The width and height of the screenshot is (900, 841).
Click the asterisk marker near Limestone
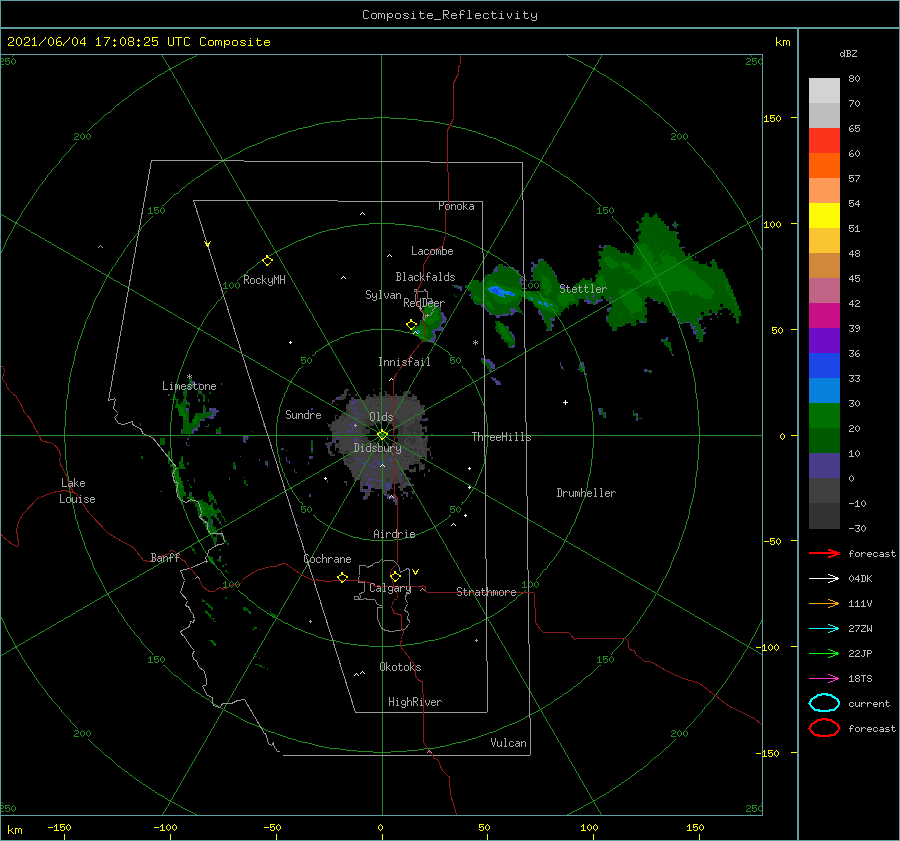189,377
